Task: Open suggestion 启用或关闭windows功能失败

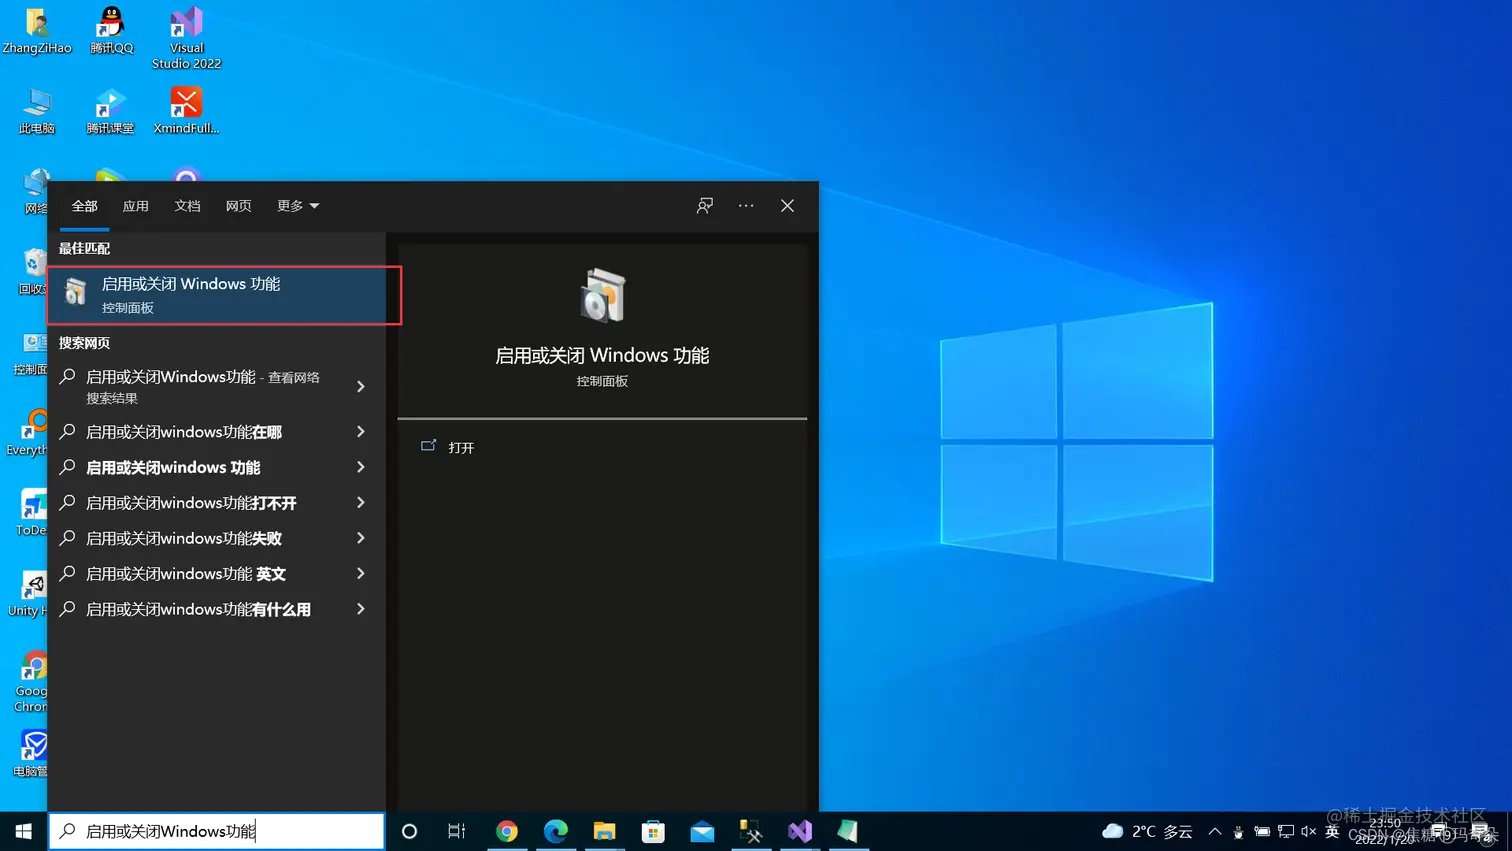Action: click(216, 538)
